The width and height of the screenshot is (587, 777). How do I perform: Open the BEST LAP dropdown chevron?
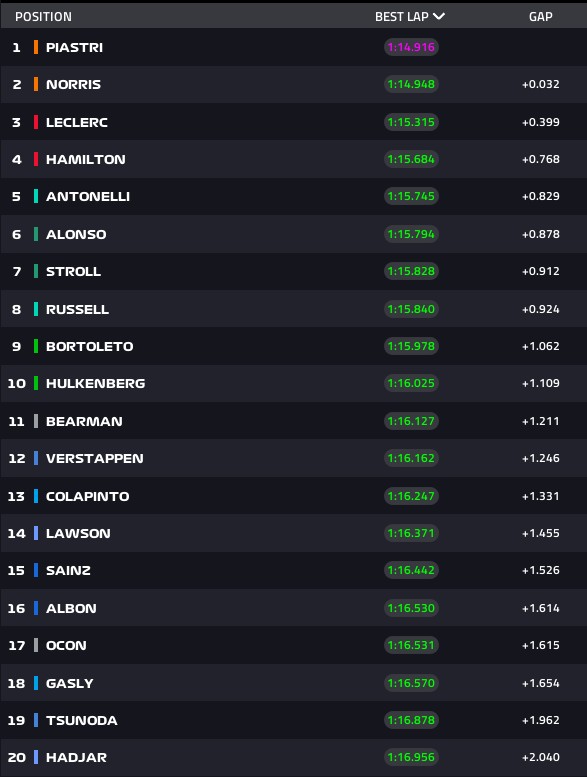pos(438,16)
